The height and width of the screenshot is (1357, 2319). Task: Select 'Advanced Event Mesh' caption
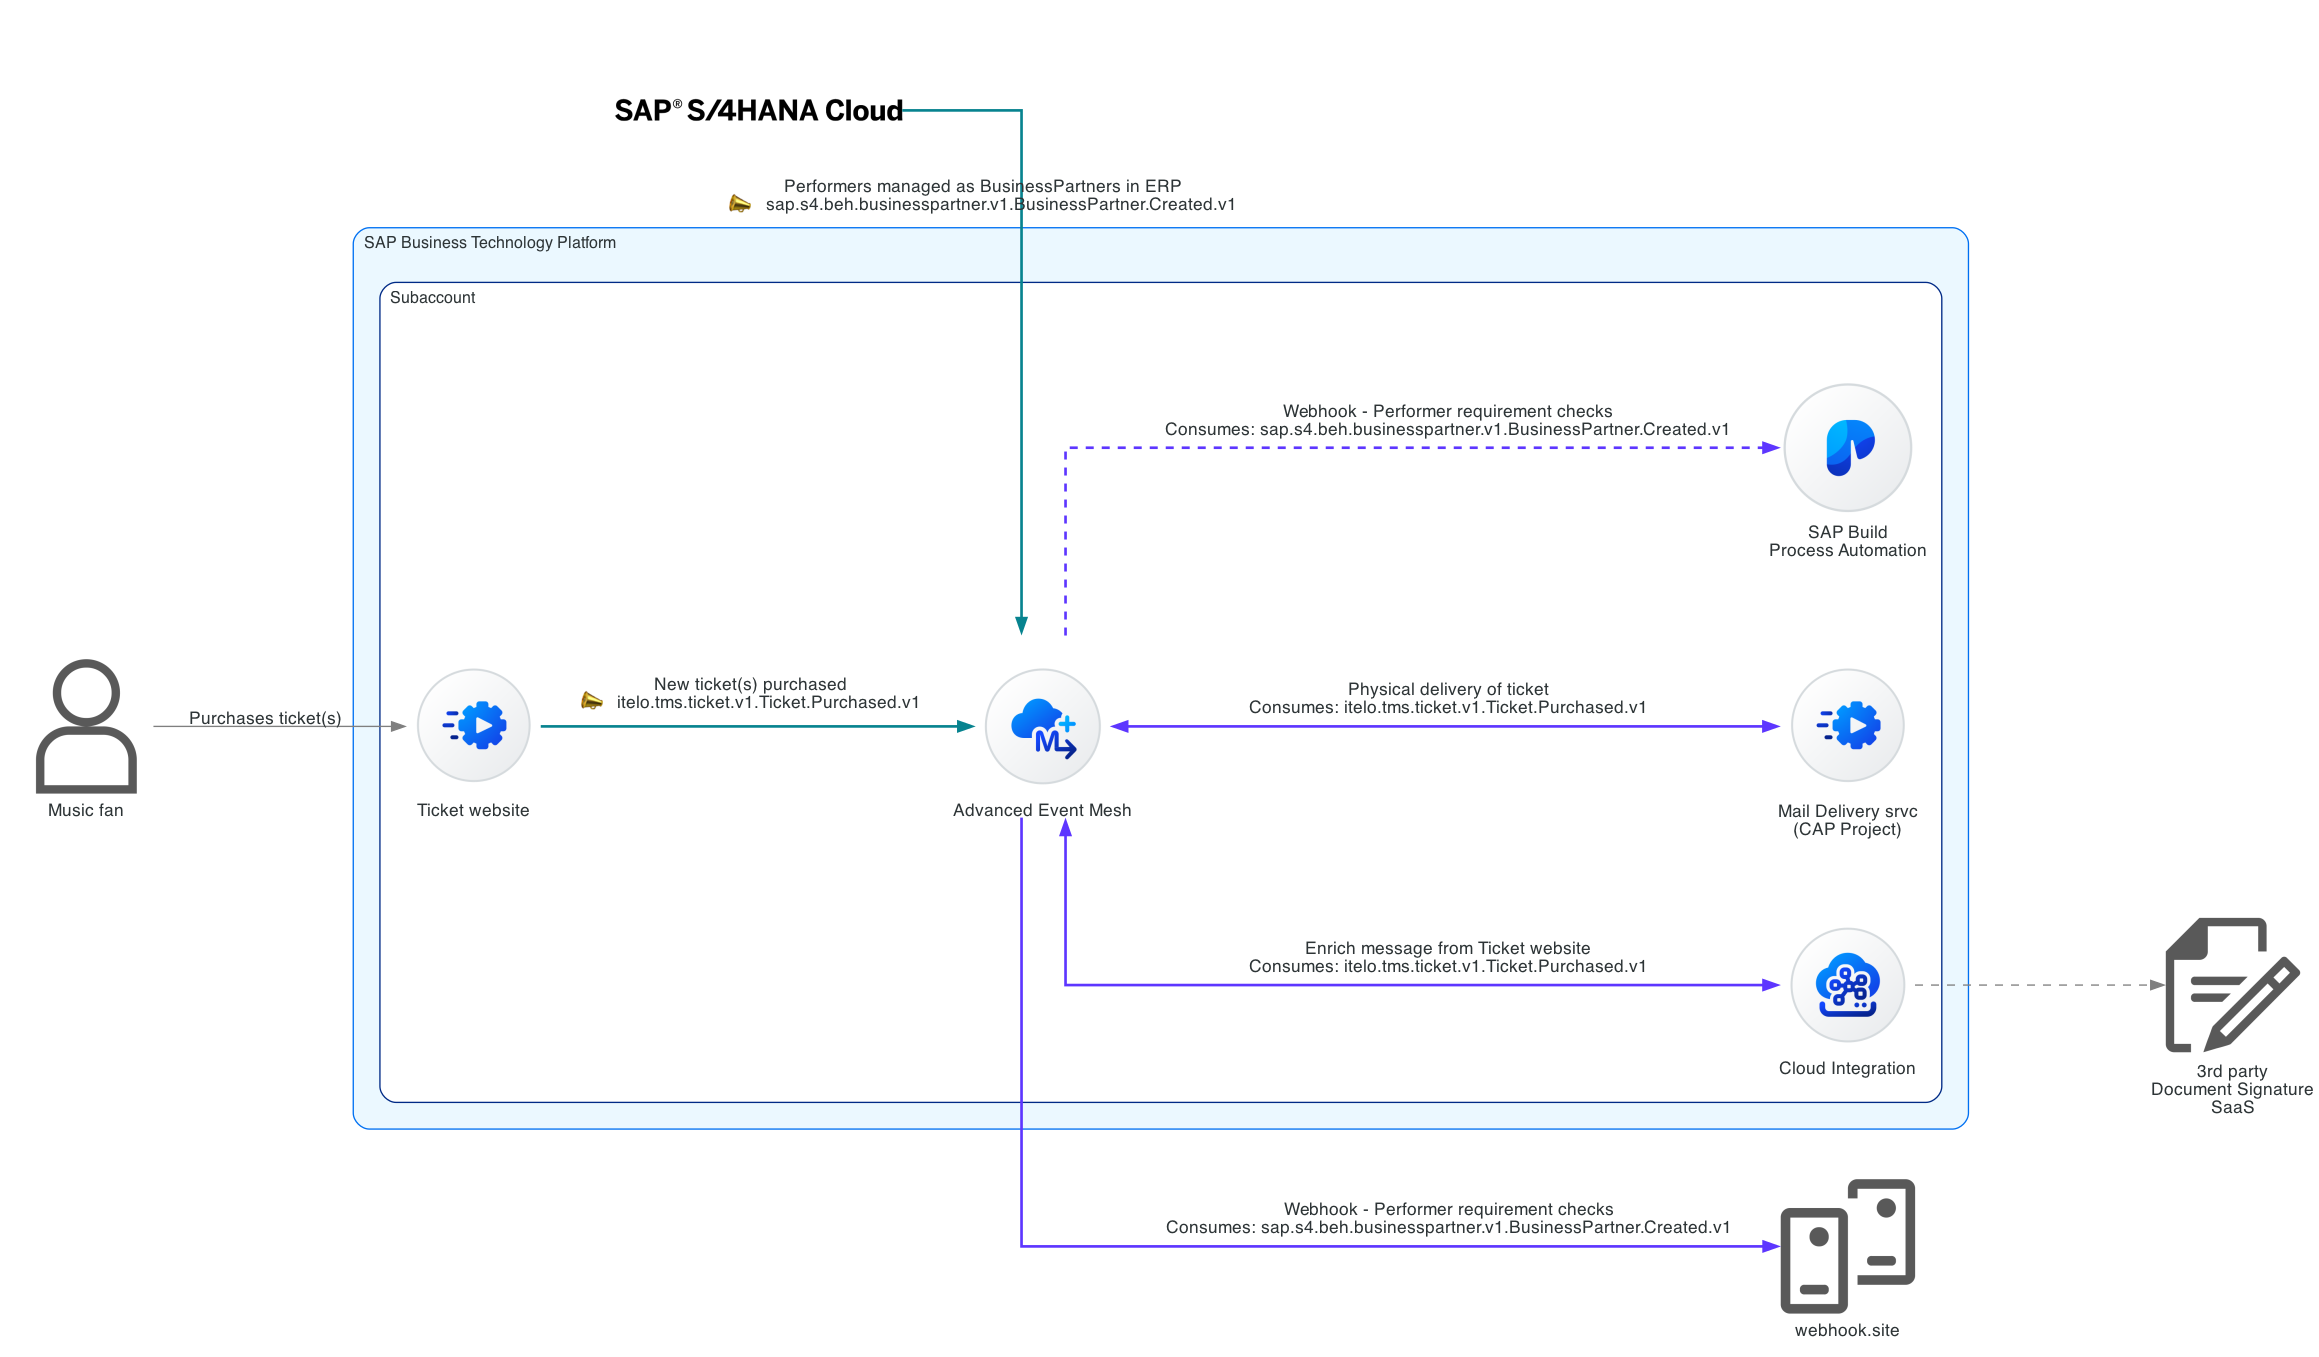[x=1042, y=810]
